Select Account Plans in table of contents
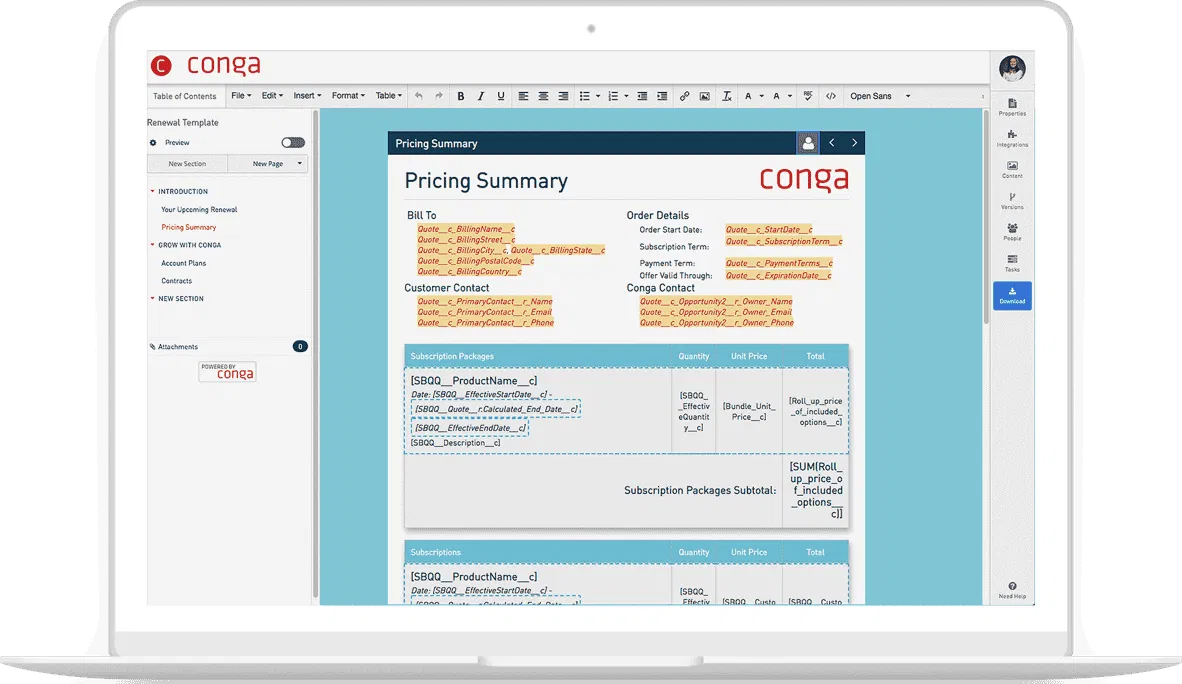Screen dimensions: 1182x684 pyautogui.click(x=184, y=263)
